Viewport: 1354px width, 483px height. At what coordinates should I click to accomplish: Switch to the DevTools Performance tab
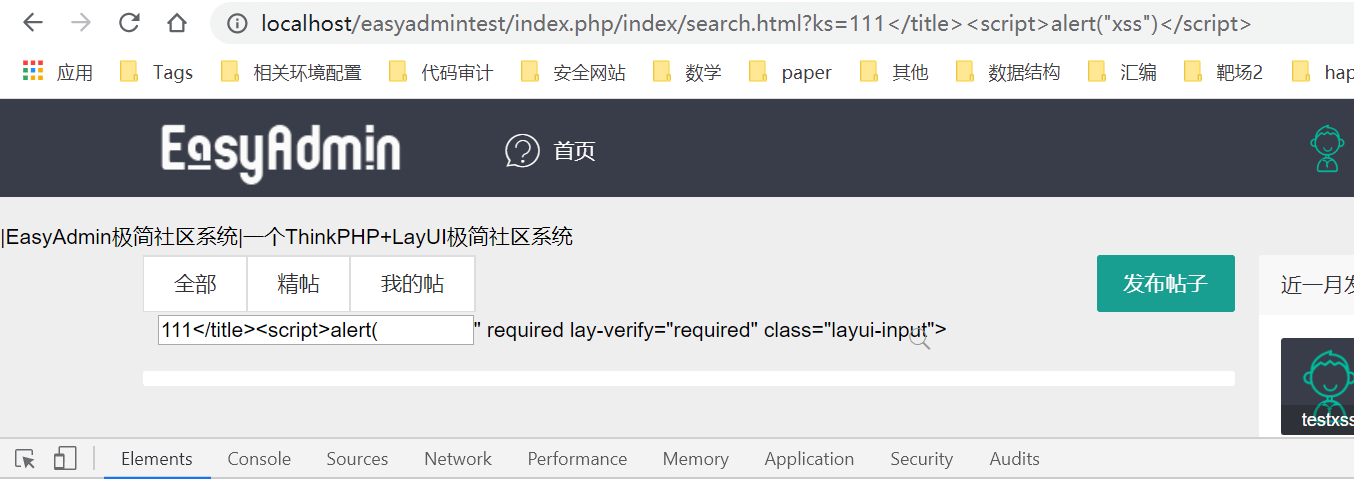[577, 459]
